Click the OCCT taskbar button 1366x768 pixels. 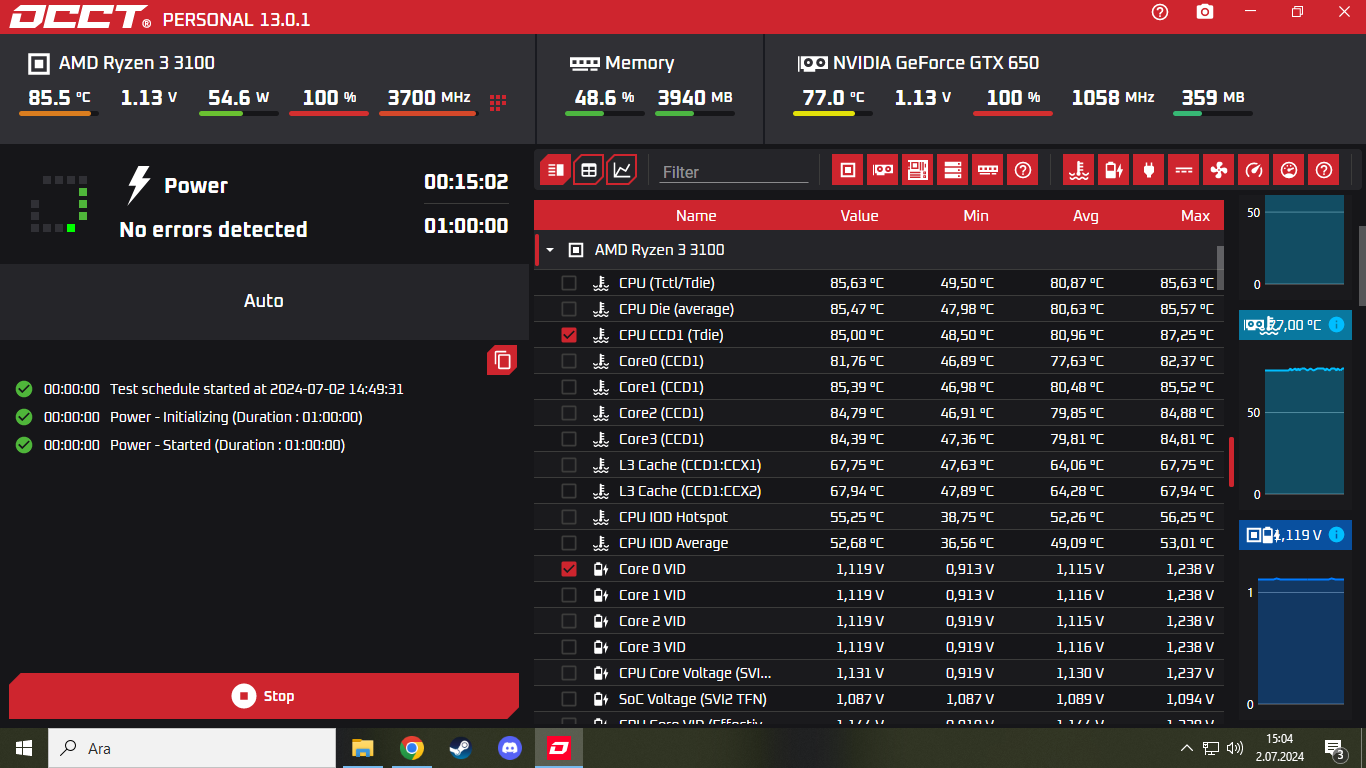pos(558,748)
